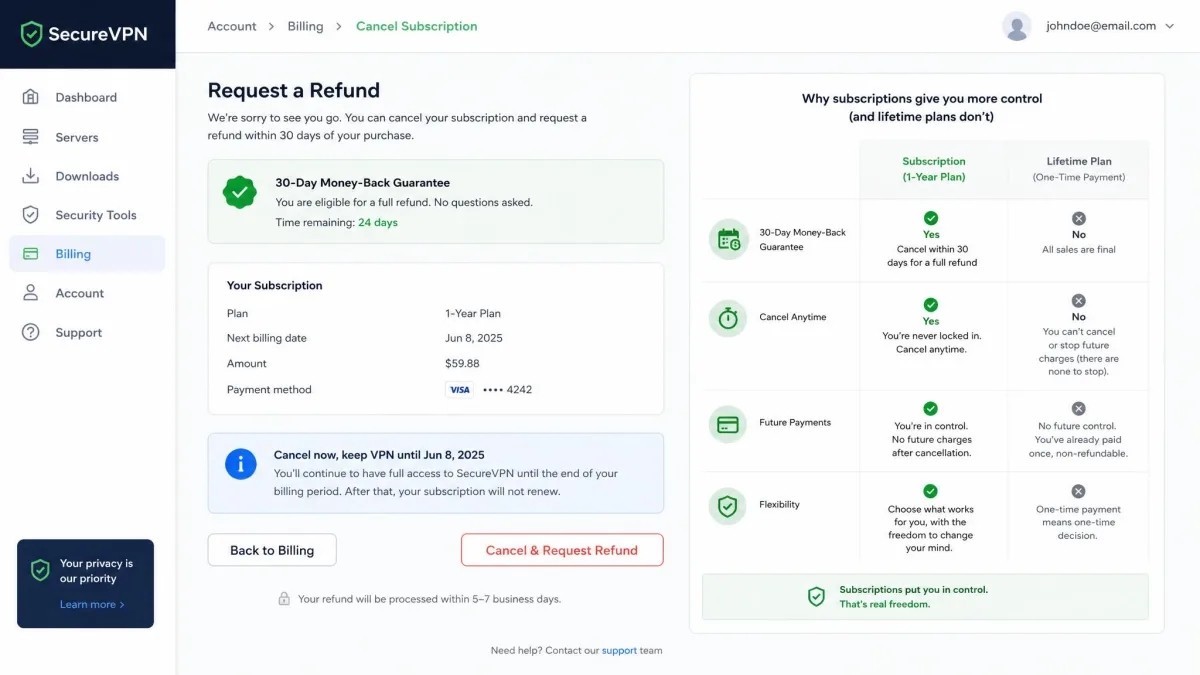
Task: Click the Flexibility shield icon
Action: (728, 506)
